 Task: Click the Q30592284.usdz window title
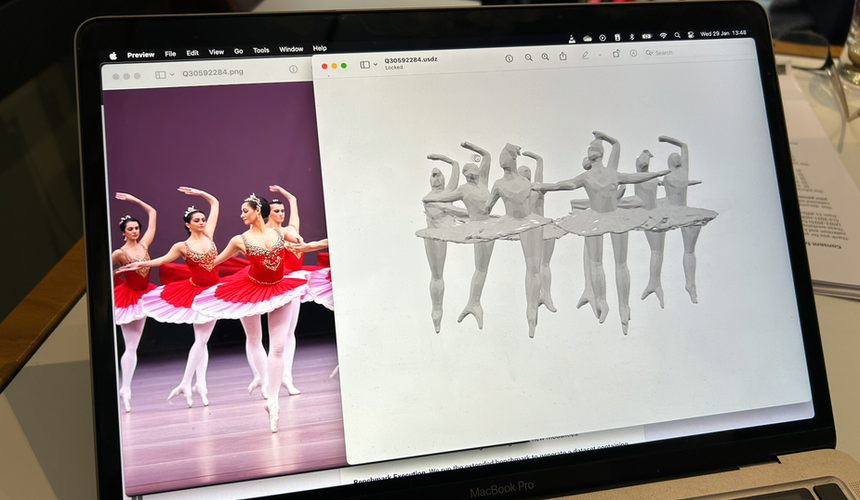(411, 60)
